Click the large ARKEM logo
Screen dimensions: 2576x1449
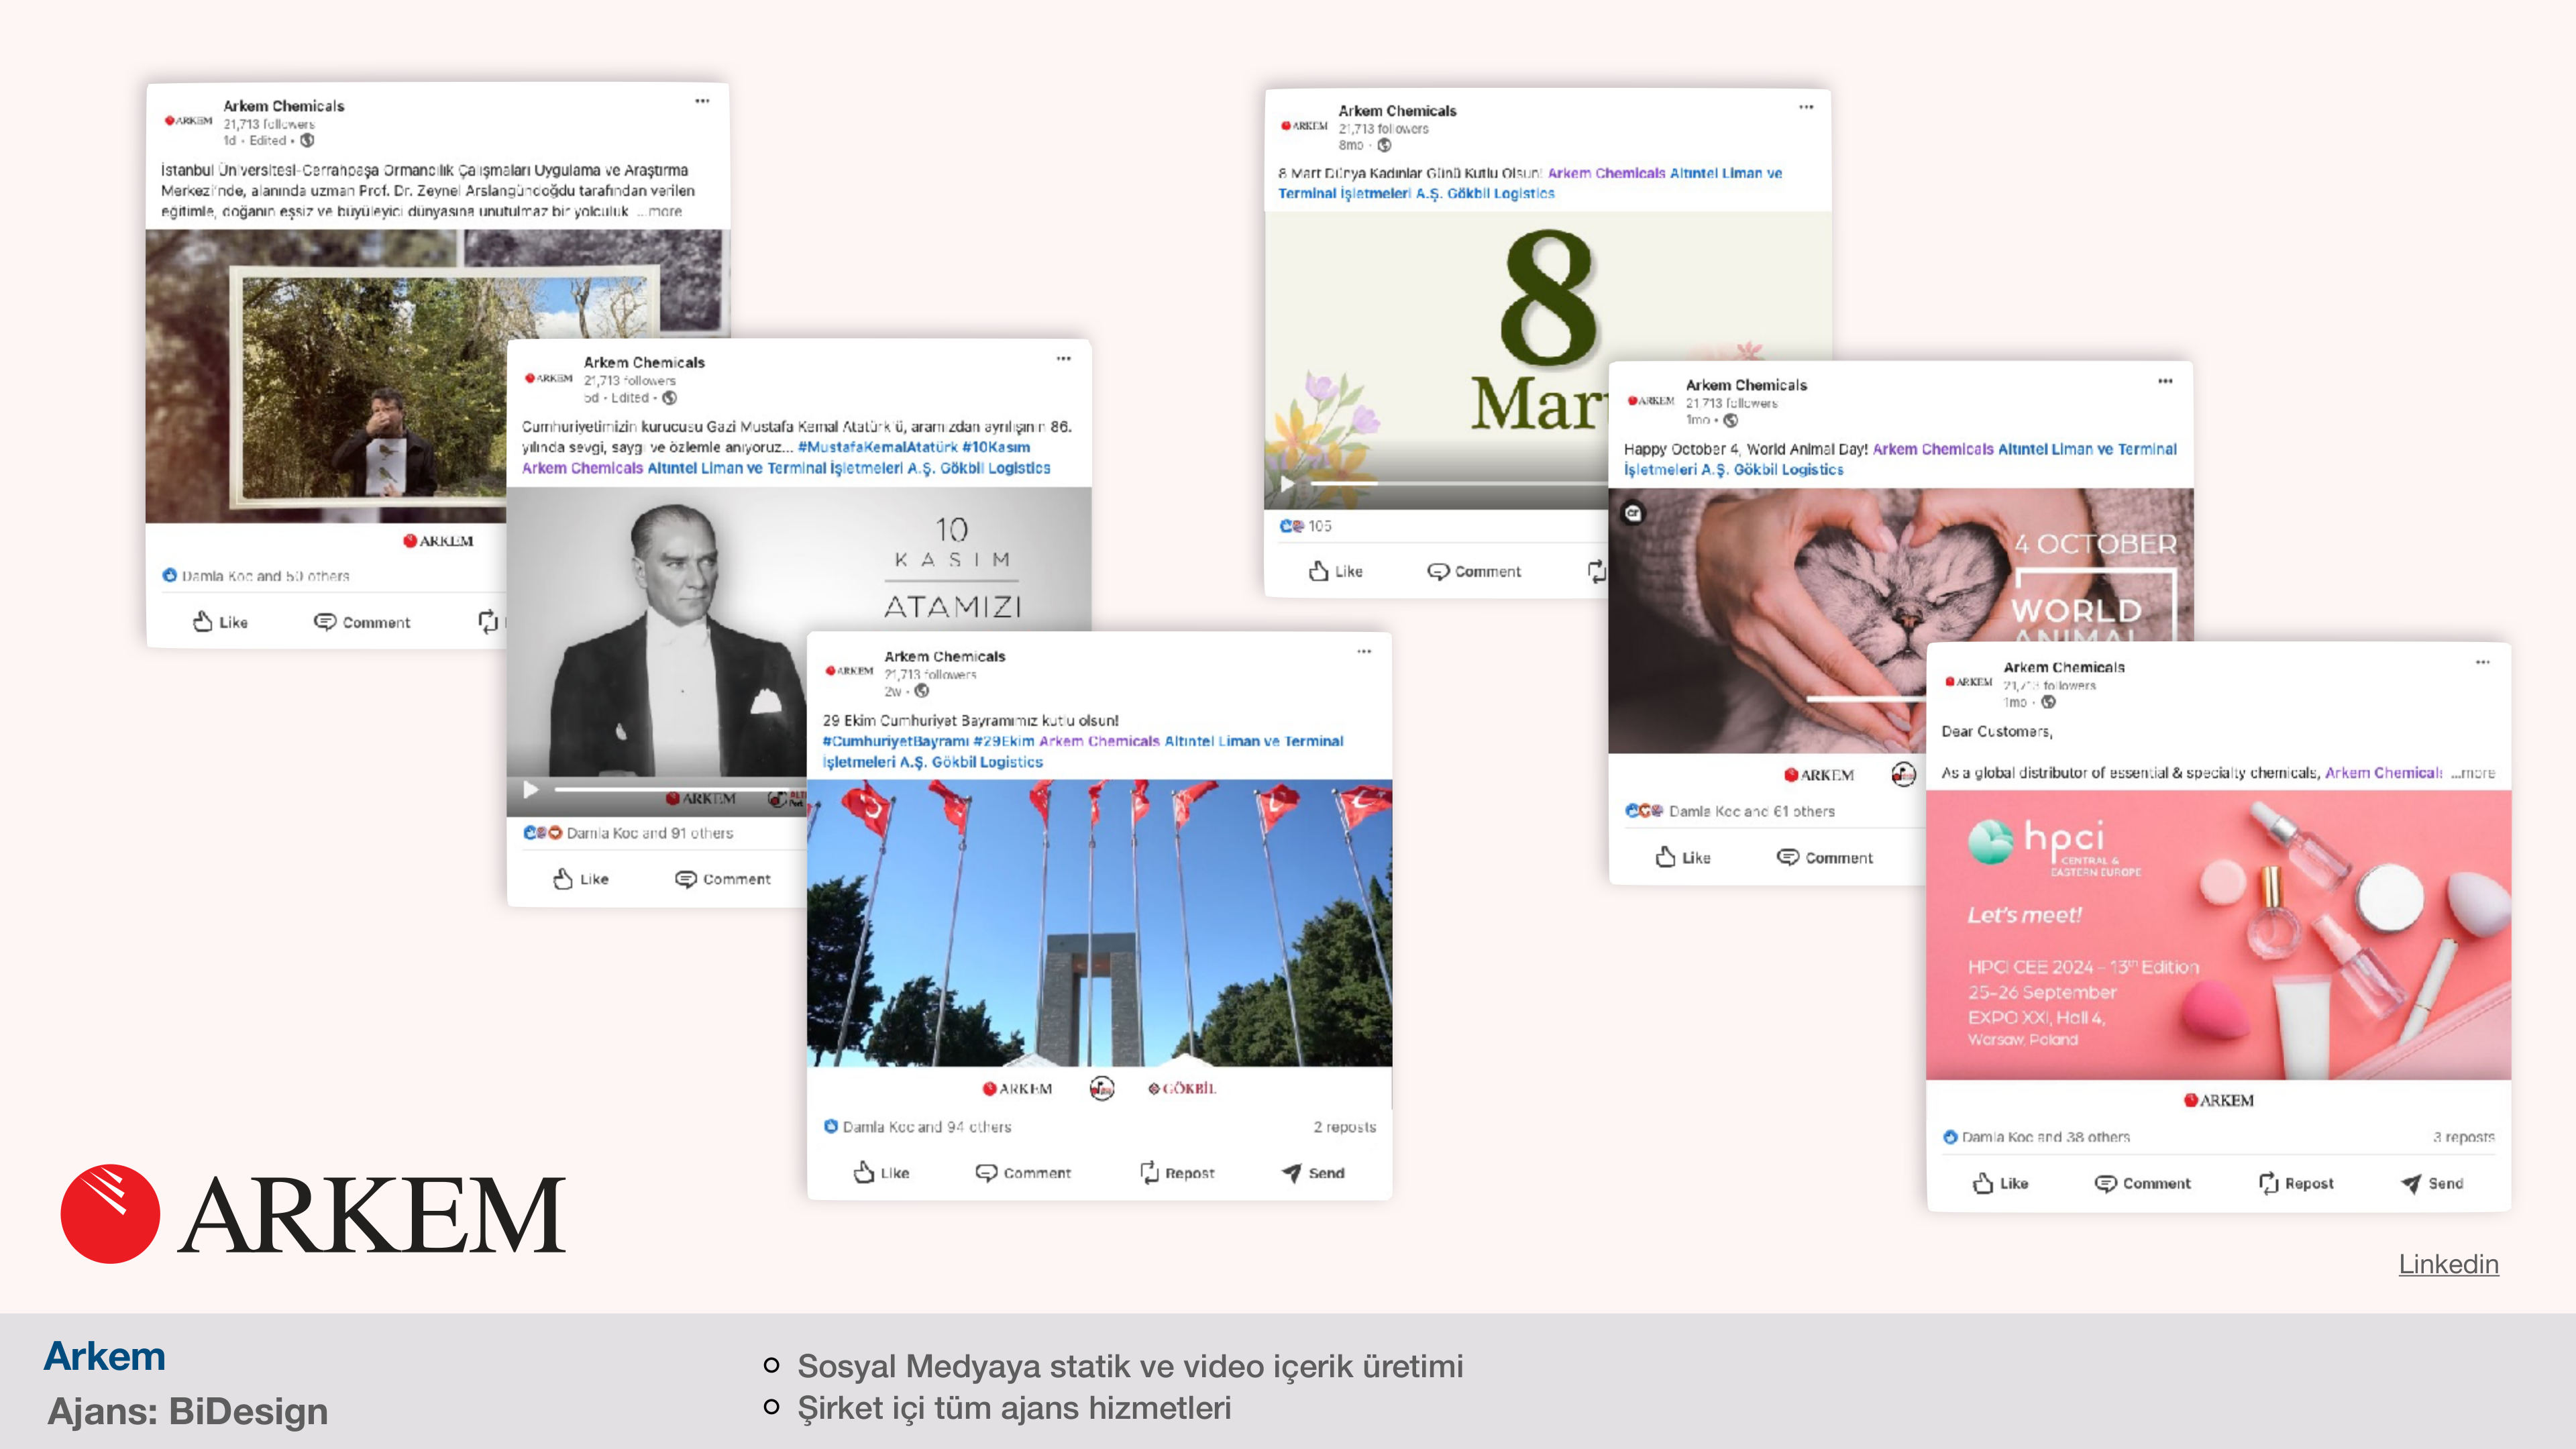(313, 1214)
